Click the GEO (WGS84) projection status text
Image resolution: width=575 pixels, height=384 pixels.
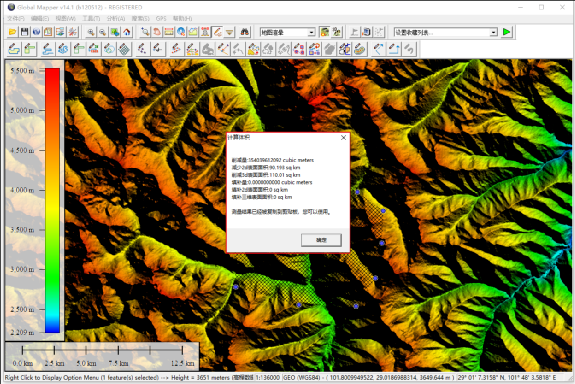pos(303,377)
